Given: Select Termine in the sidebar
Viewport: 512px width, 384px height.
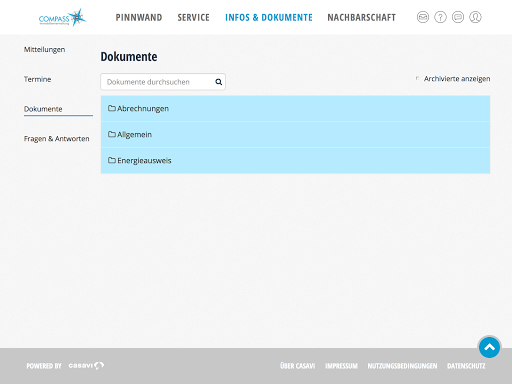Looking at the screenshot, I should click(37, 79).
